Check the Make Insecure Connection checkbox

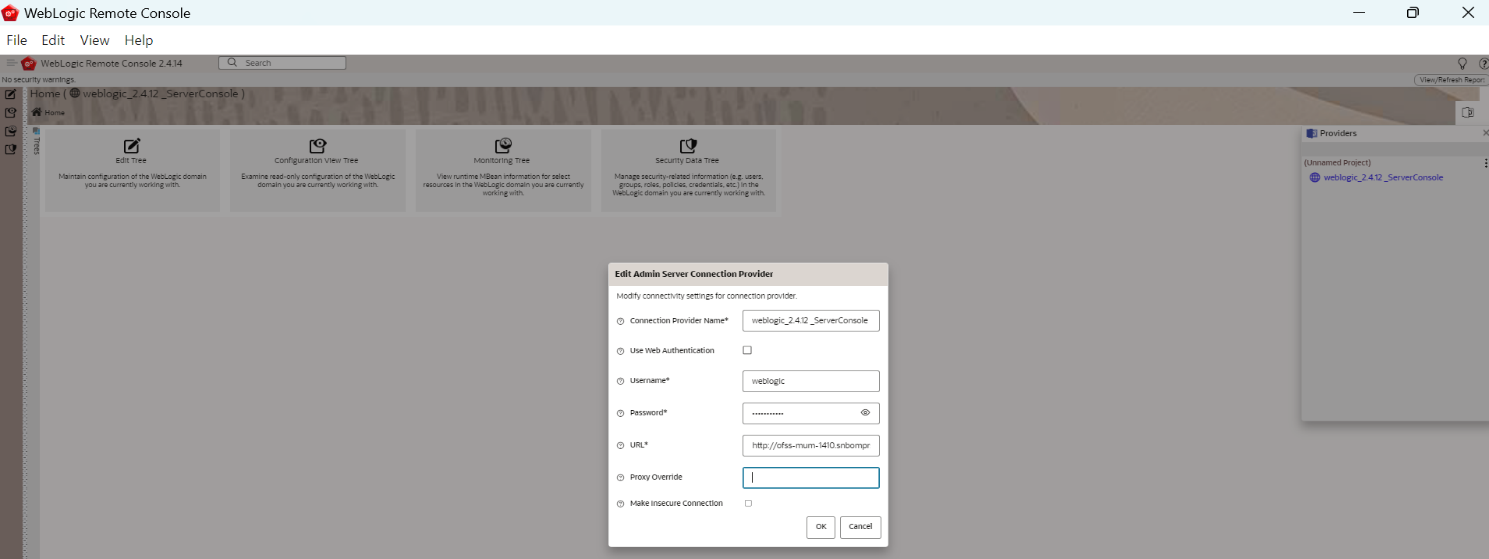(748, 503)
